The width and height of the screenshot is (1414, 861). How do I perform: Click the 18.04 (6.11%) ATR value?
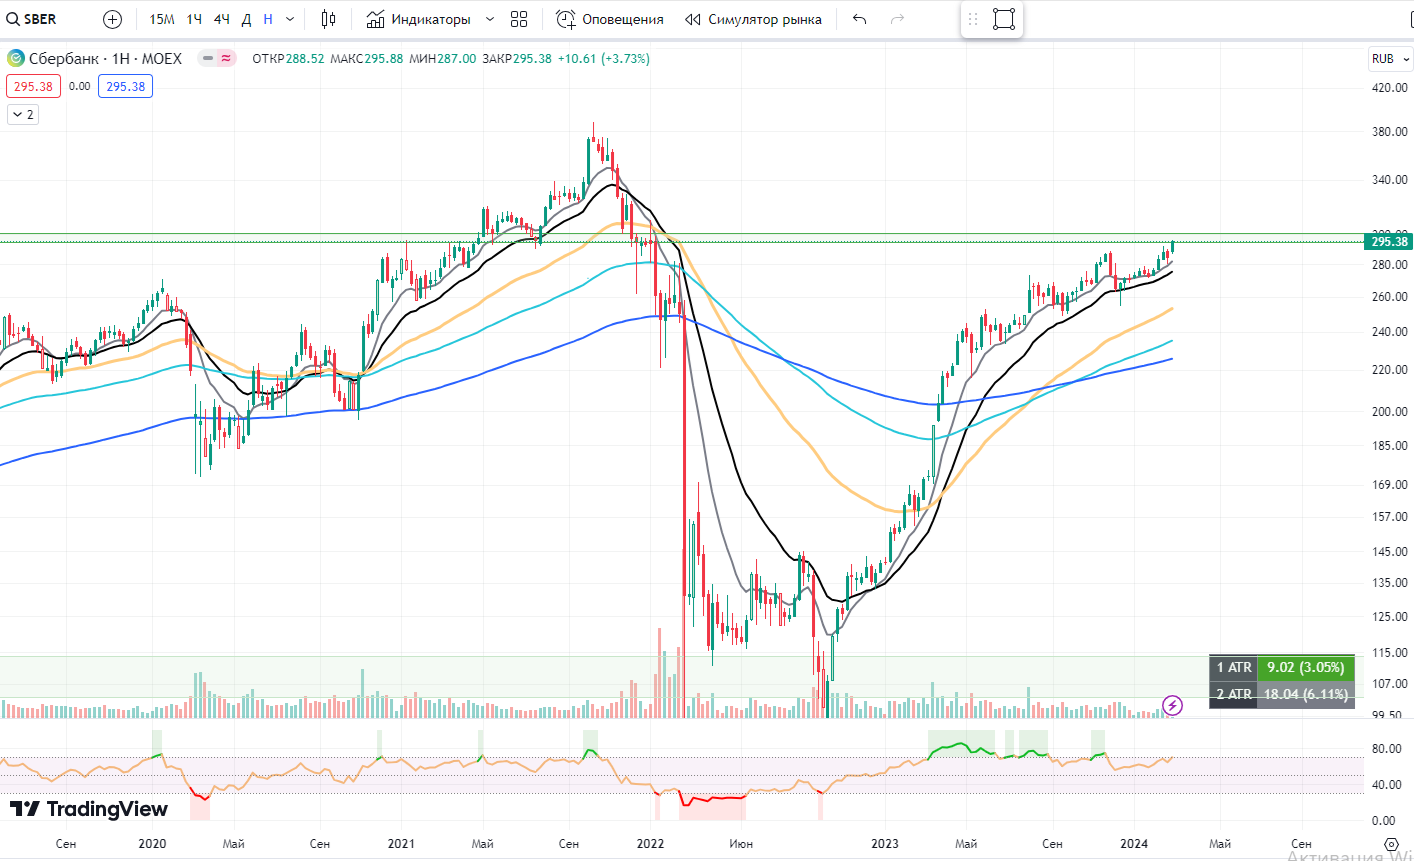click(x=1306, y=694)
